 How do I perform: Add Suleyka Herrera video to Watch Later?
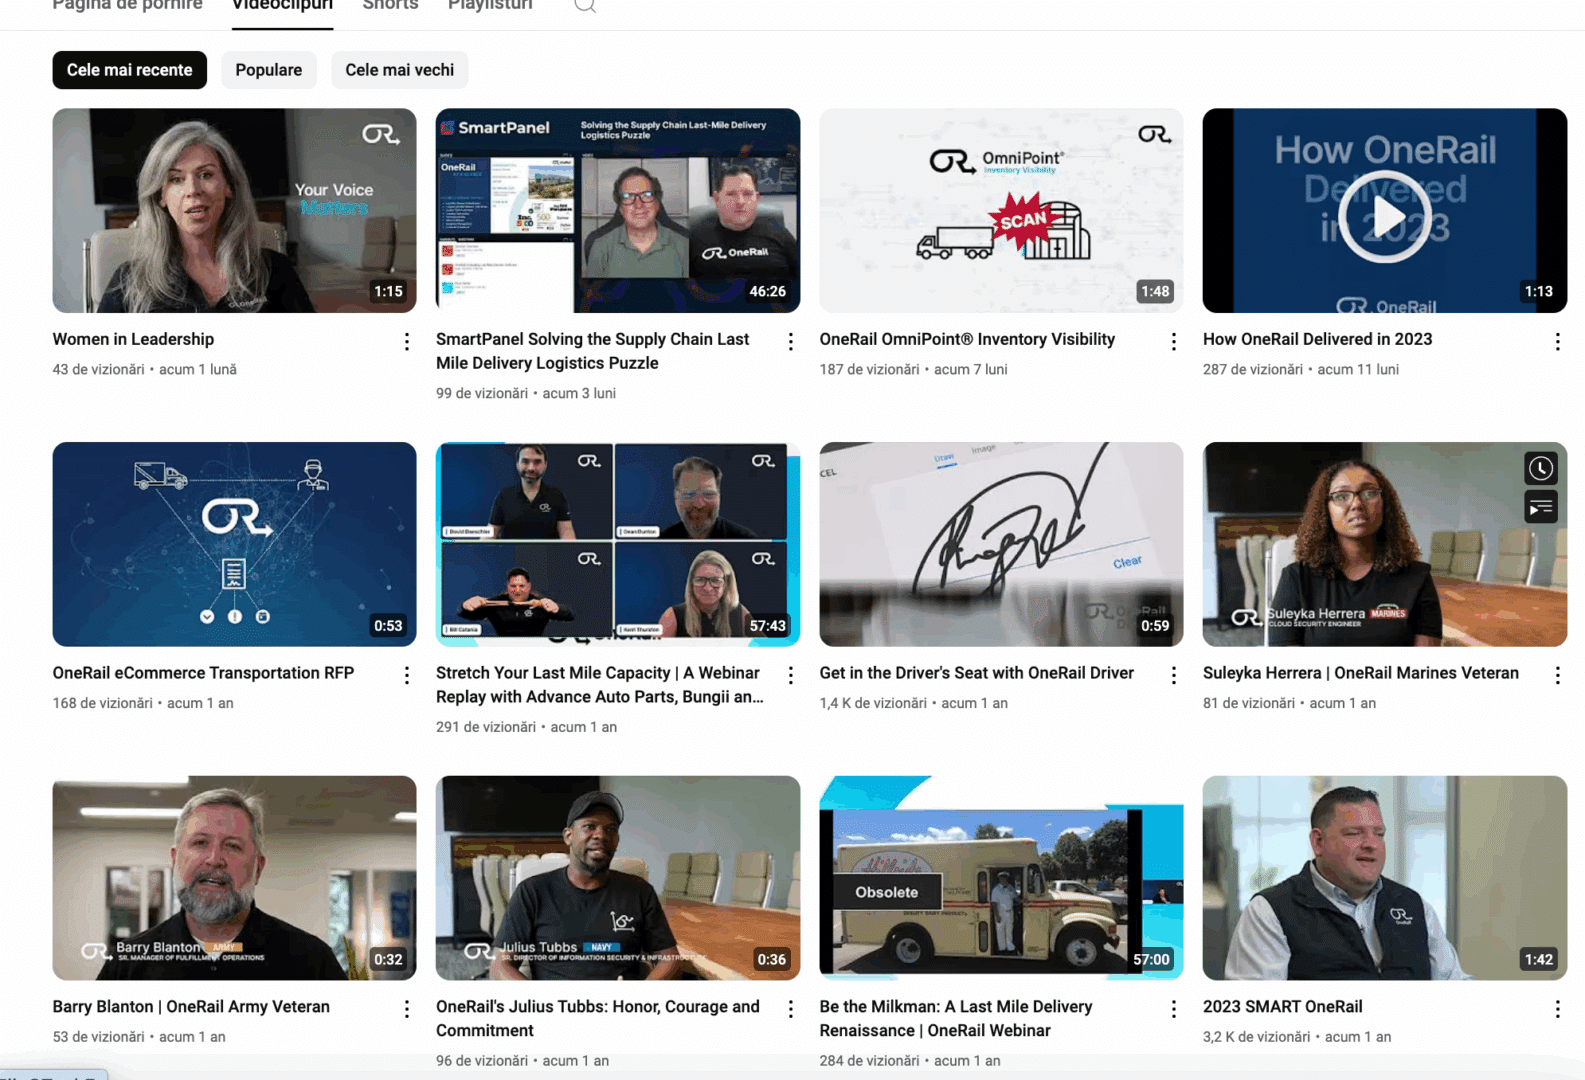point(1541,468)
